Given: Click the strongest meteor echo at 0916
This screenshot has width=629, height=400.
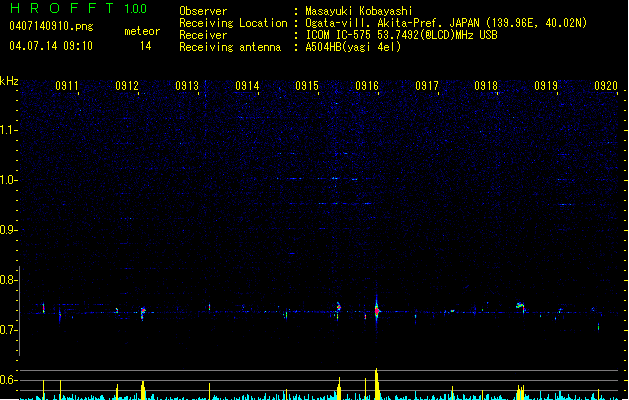Looking at the screenshot, I should pos(377,310).
